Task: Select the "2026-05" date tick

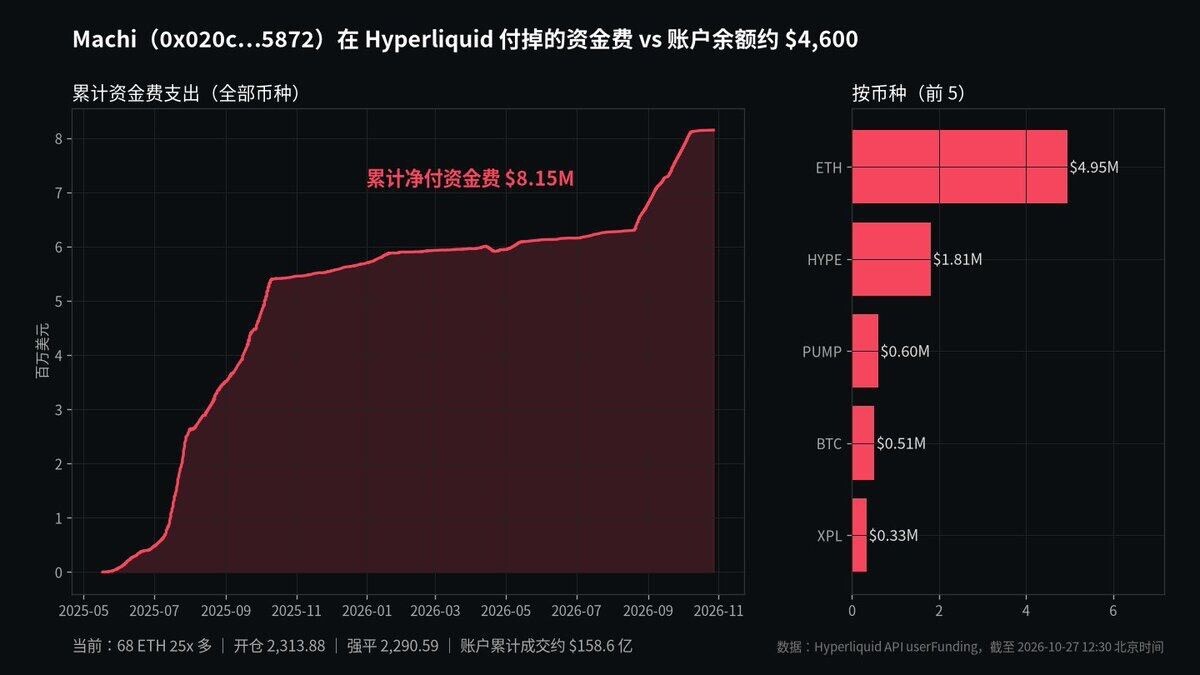Action: coord(507,609)
